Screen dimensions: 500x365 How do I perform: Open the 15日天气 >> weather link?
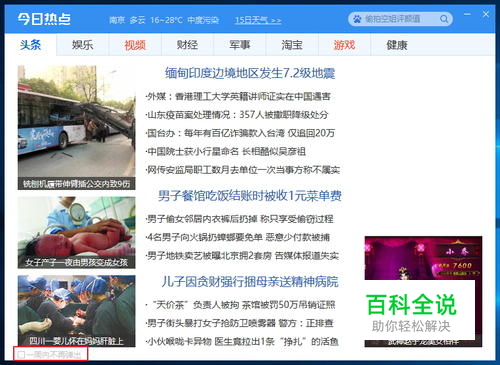tap(258, 20)
